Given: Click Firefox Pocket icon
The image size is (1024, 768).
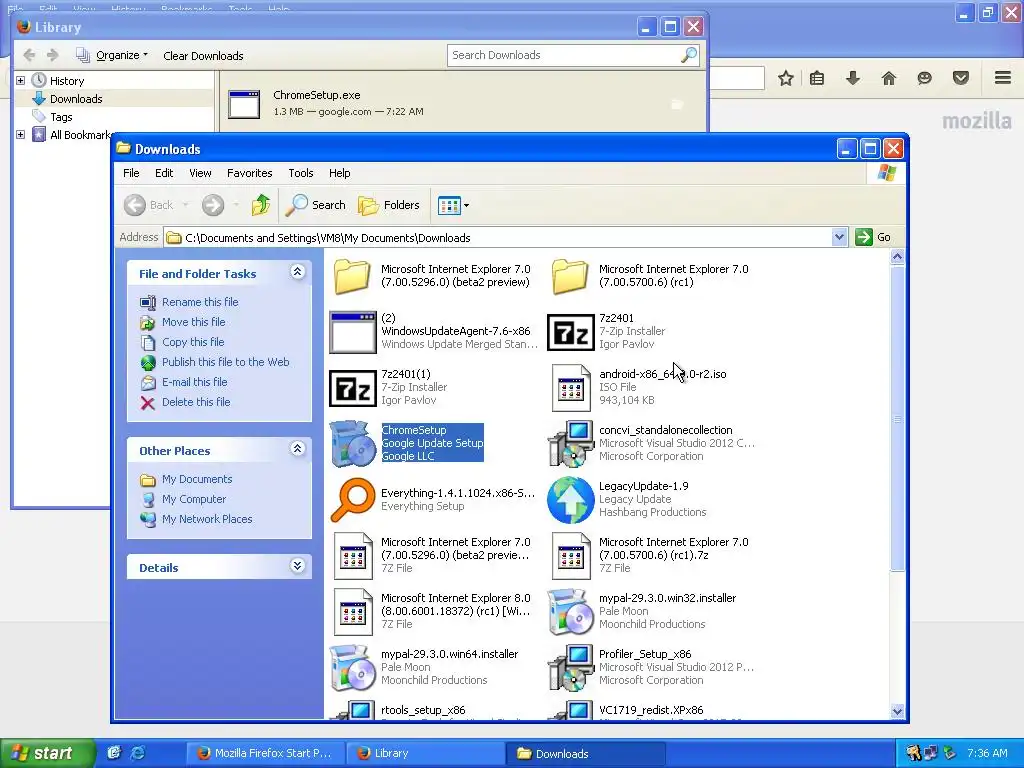Looking at the screenshot, I should coord(961,78).
